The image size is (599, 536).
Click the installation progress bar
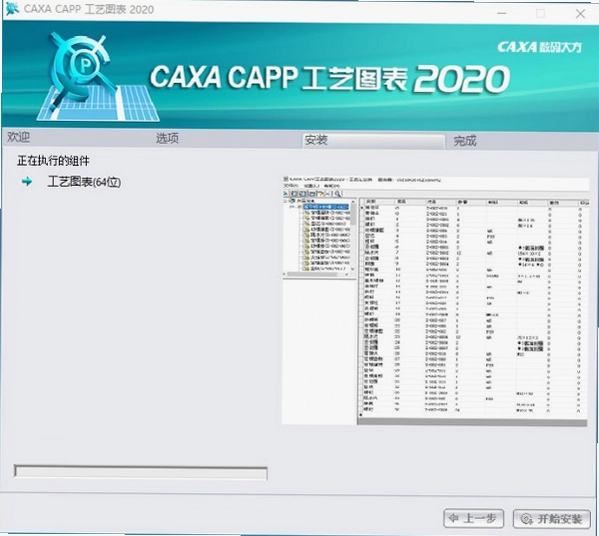(x=141, y=472)
